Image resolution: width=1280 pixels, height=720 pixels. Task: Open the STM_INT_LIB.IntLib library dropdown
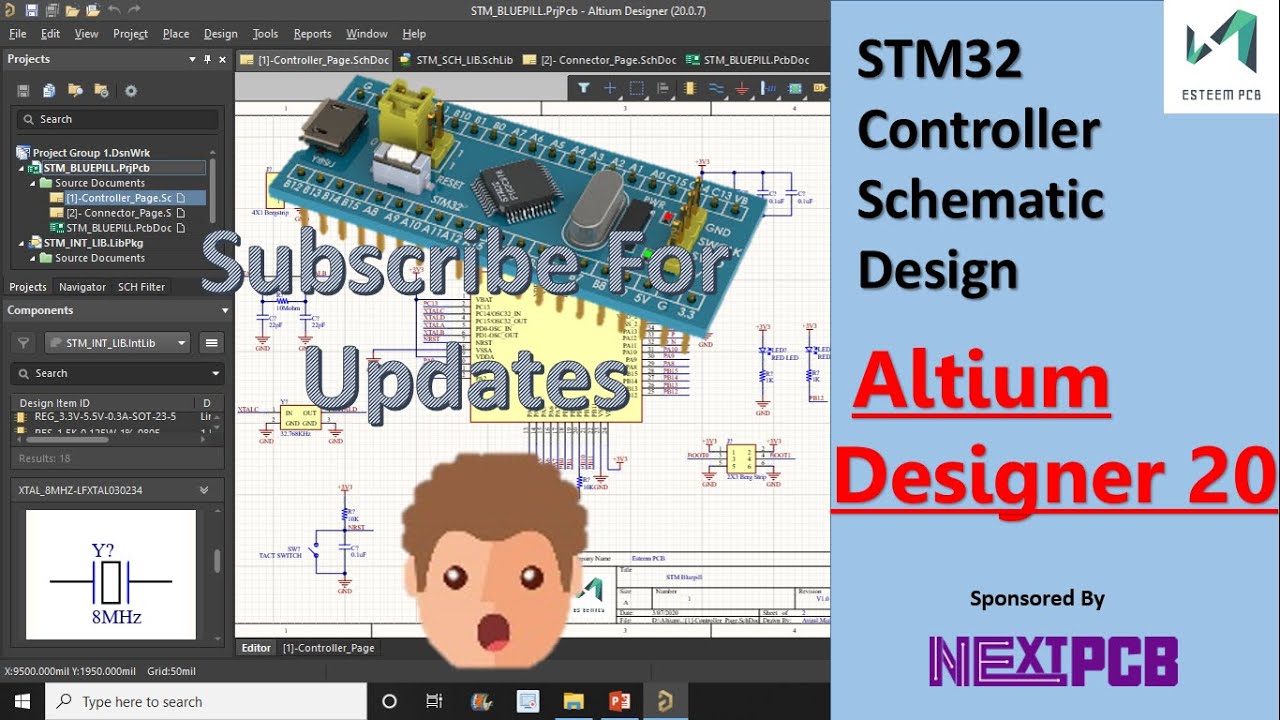click(118, 343)
